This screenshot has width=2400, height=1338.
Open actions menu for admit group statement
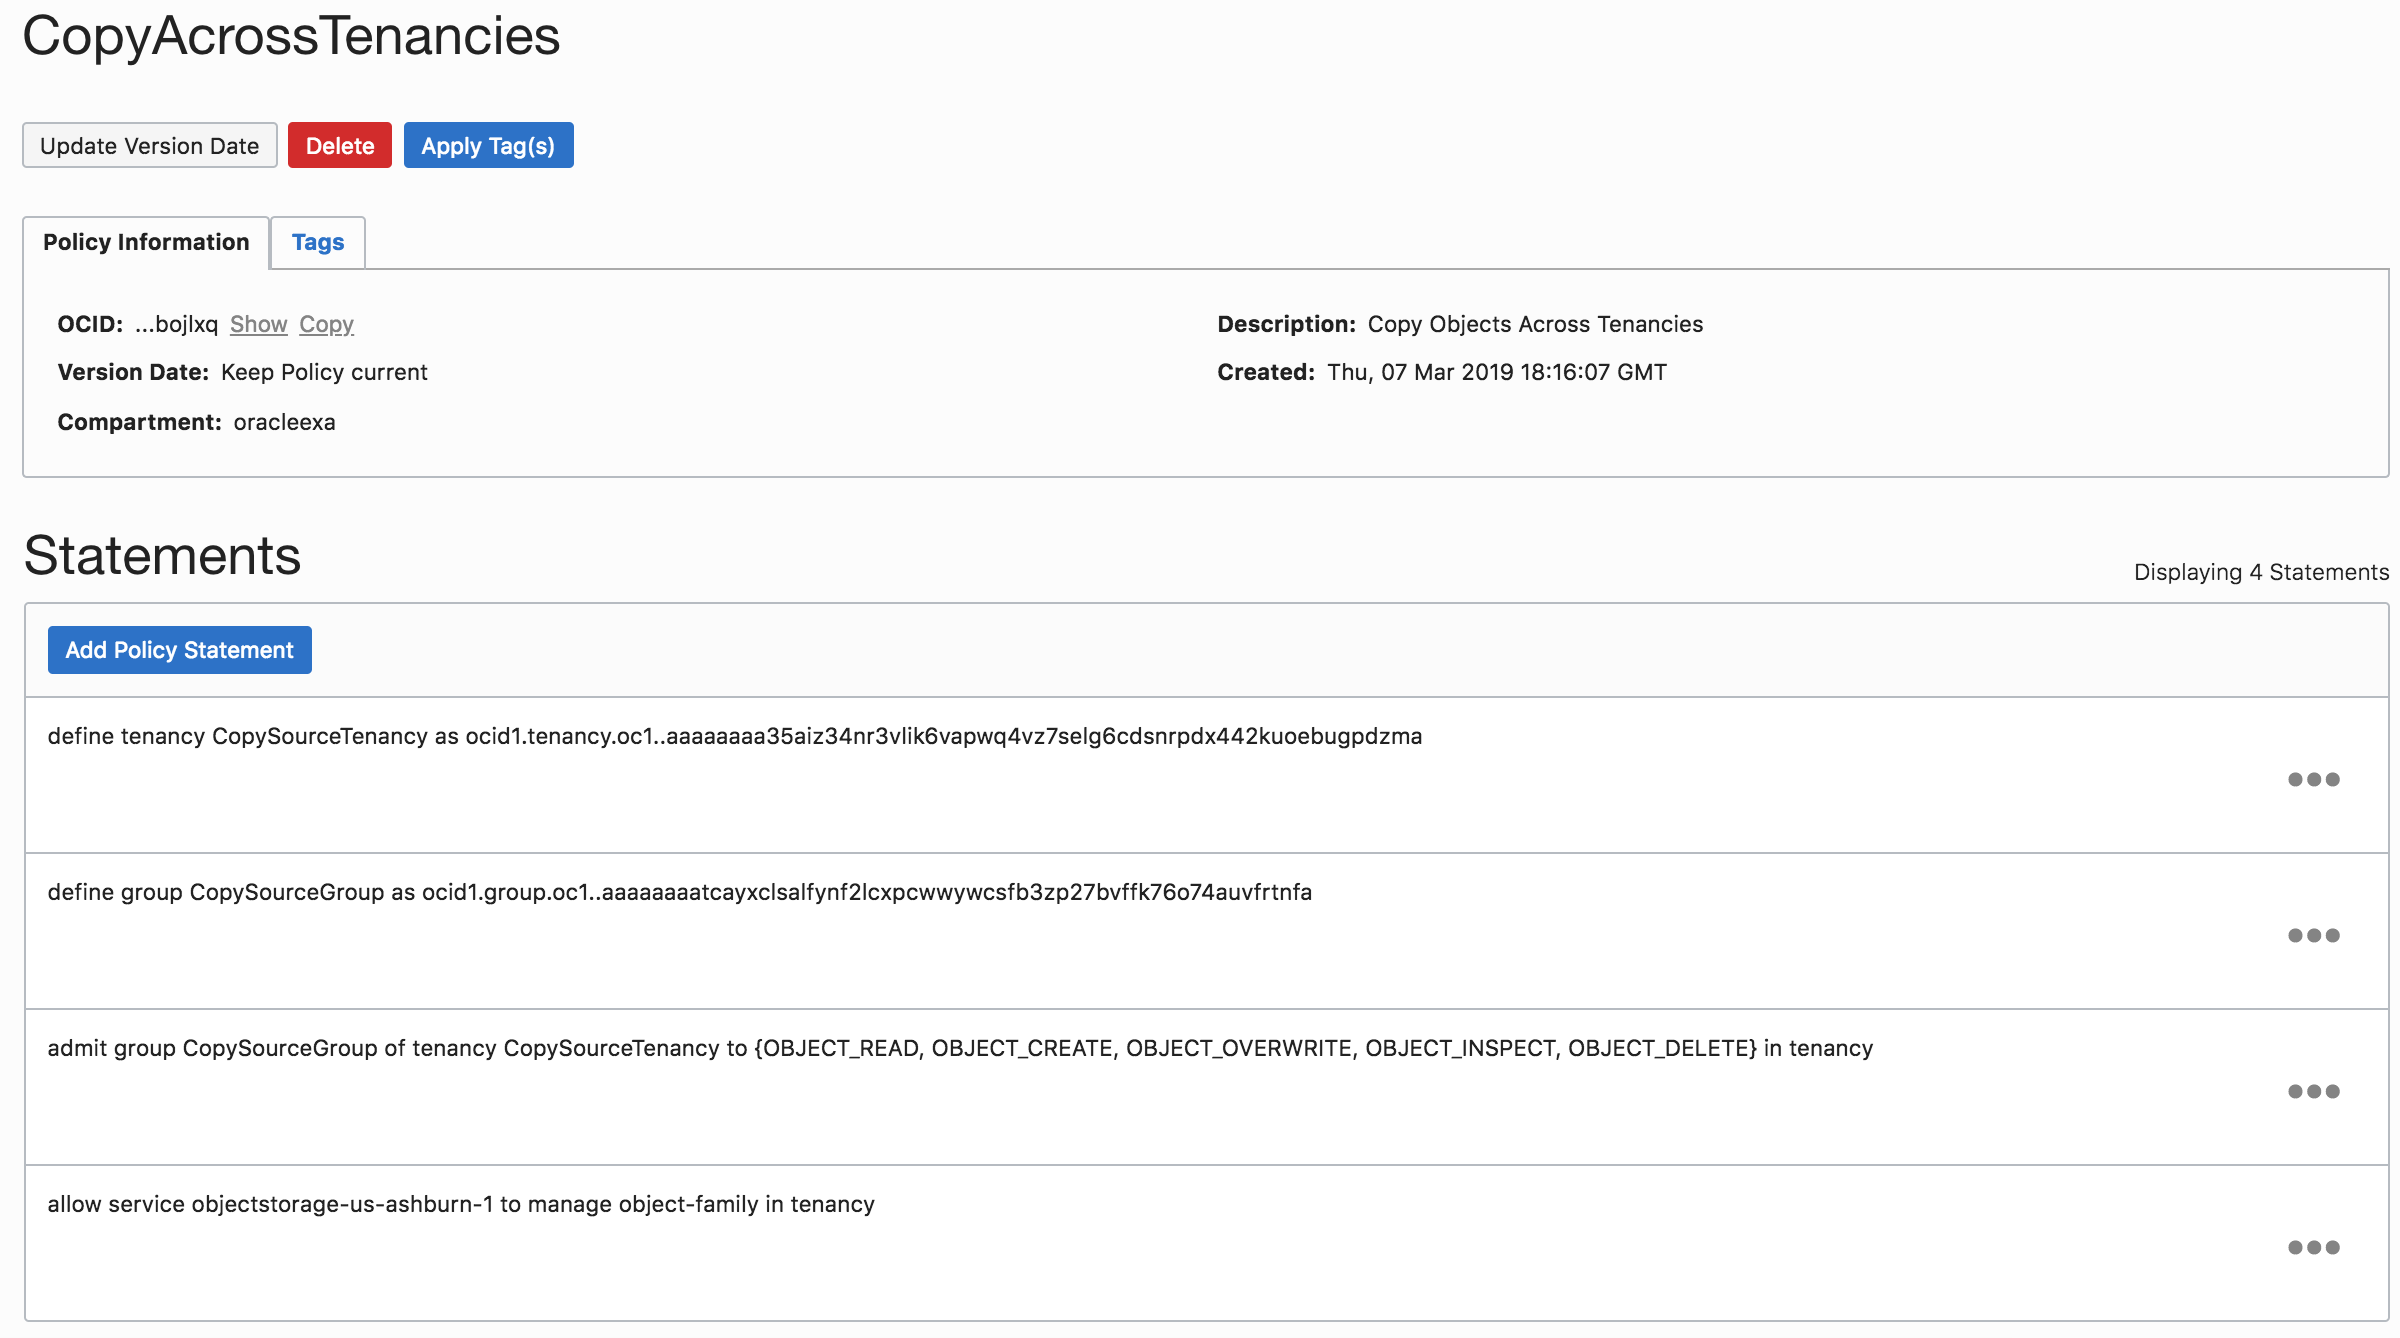click(x=2313, y=1091)
